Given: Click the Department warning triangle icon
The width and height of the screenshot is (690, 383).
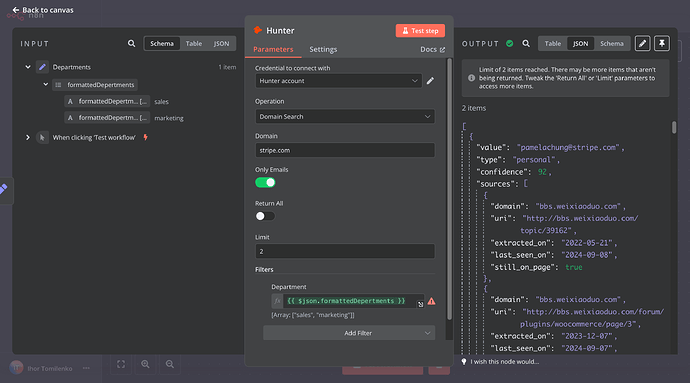Looking at the screenshot, I should pos(431,301).
